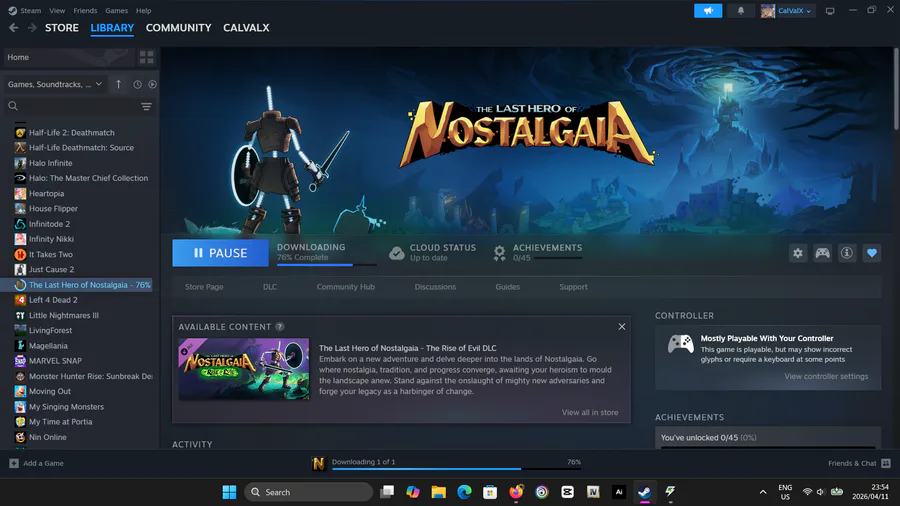
Task: Select My Time at Portia
Action: (60, 422)
